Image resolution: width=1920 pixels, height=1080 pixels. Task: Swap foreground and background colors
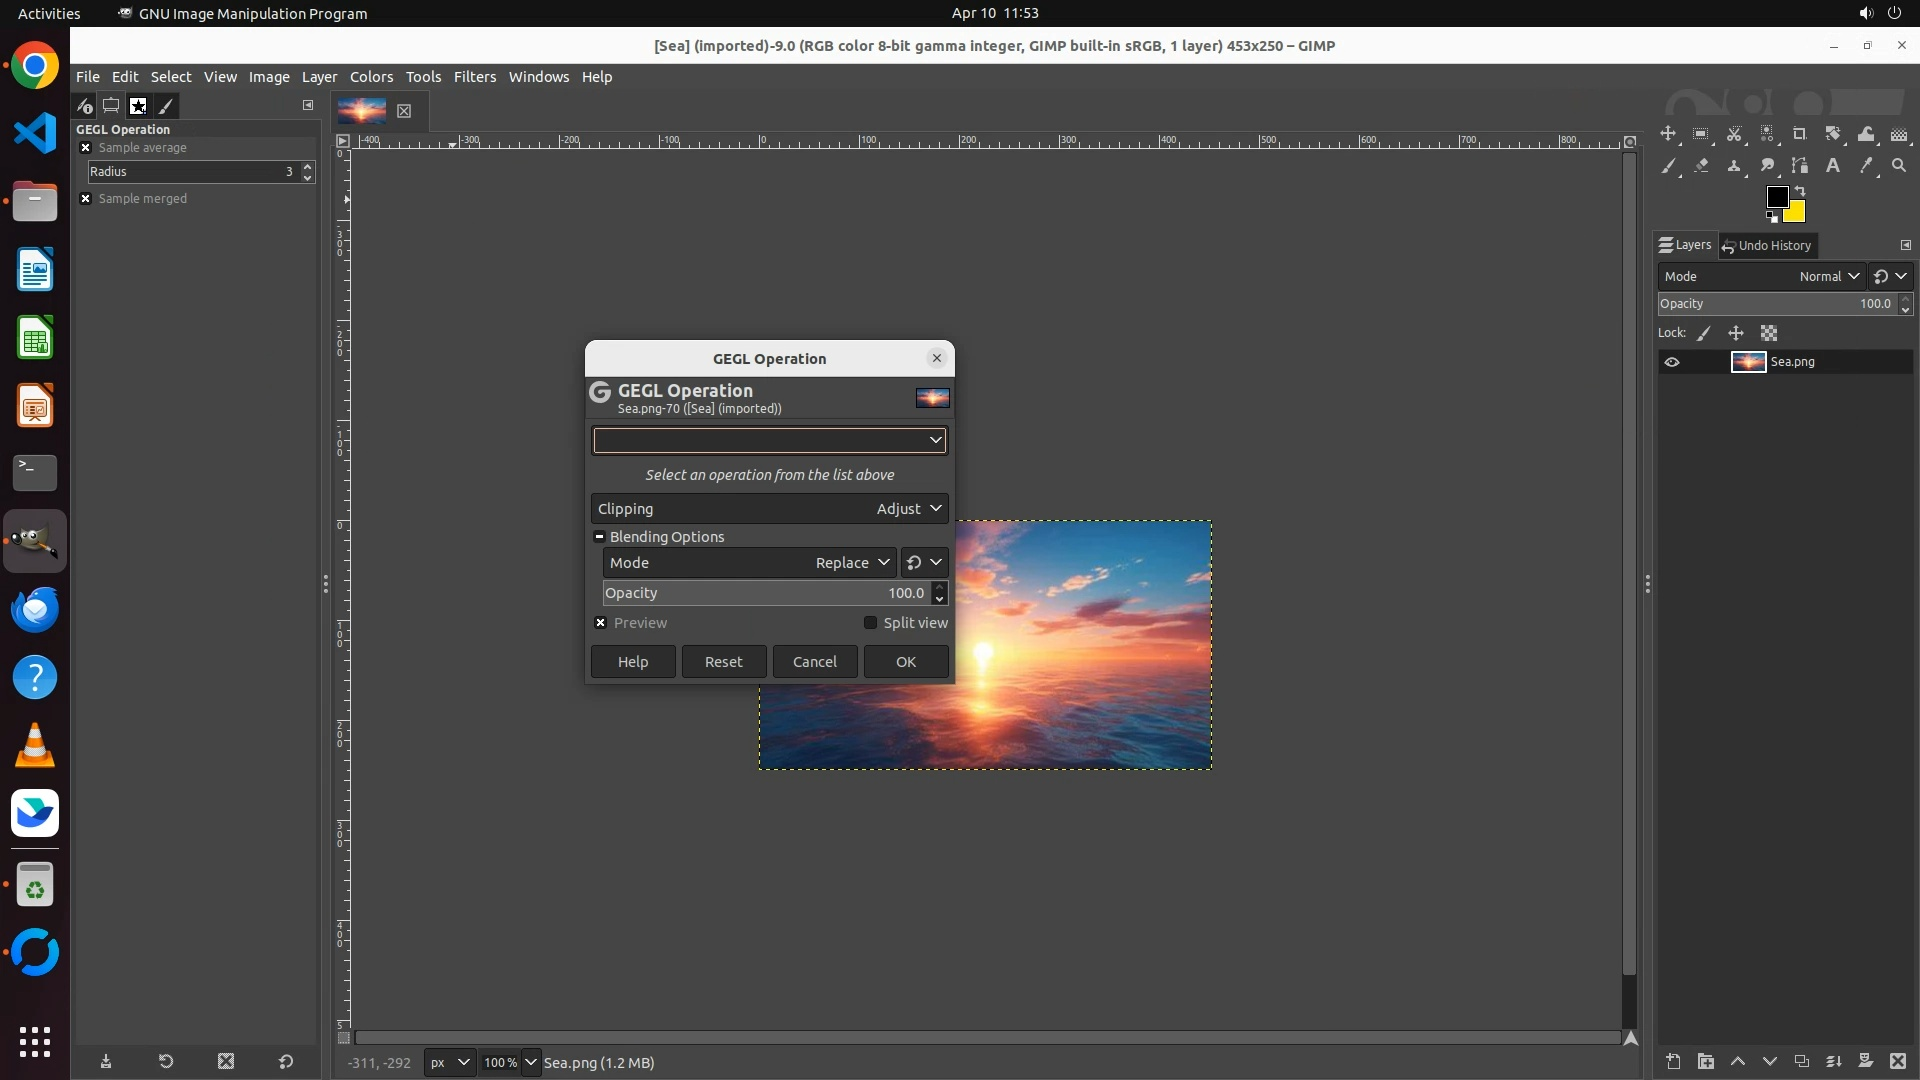pos(1800,190)
